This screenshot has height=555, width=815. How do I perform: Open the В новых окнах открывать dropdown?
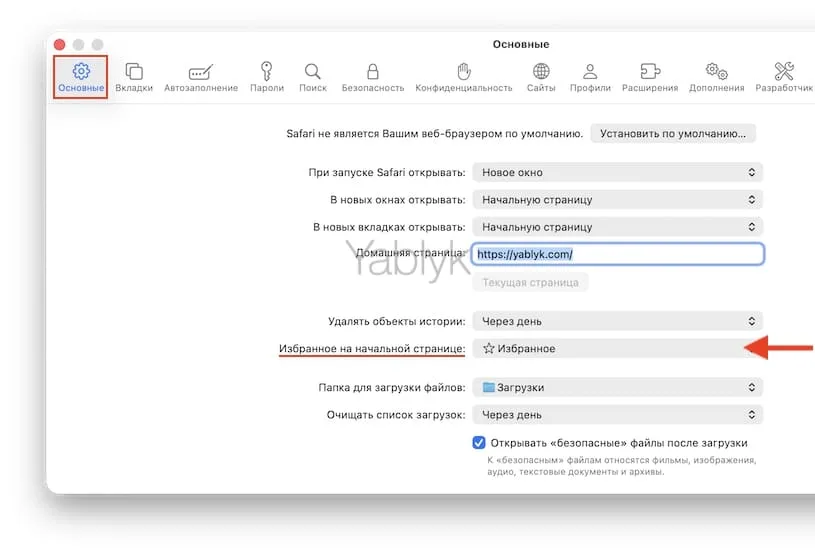coord(617,200)
